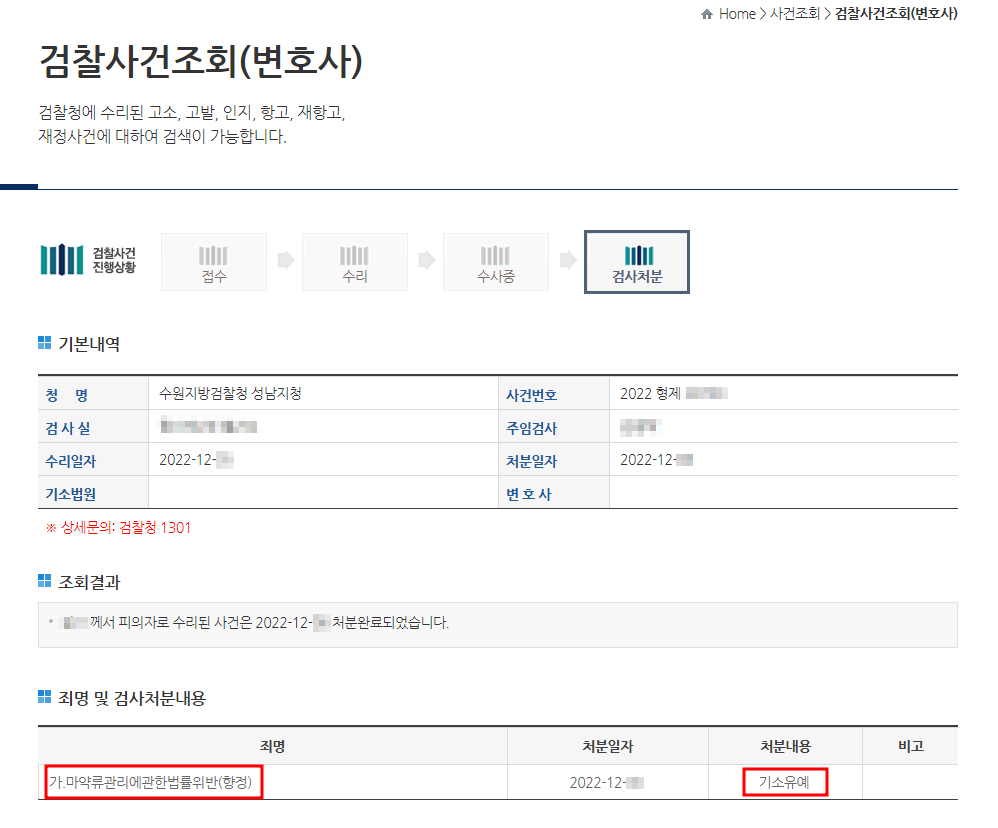The image size is (998, 828).
Task: Select the 기소유예 disposition cell
Action: (x=785, y=782)
